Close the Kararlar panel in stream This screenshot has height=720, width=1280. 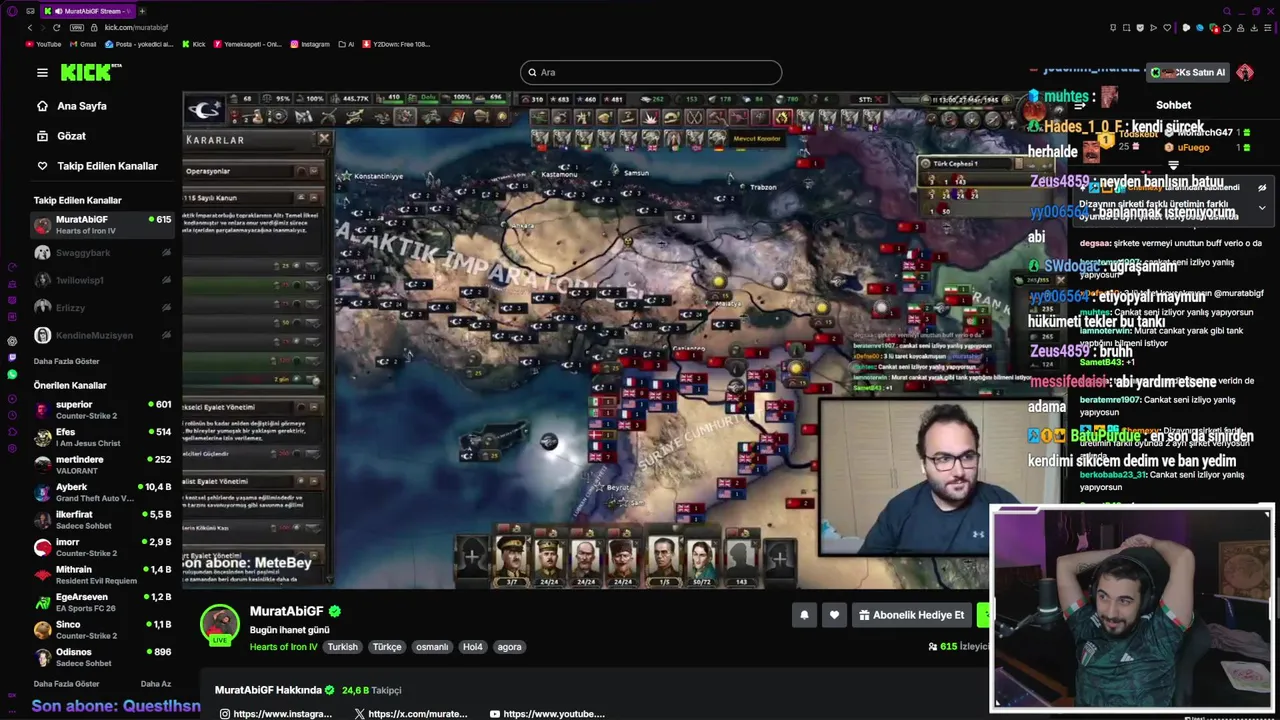pos(323,139)
